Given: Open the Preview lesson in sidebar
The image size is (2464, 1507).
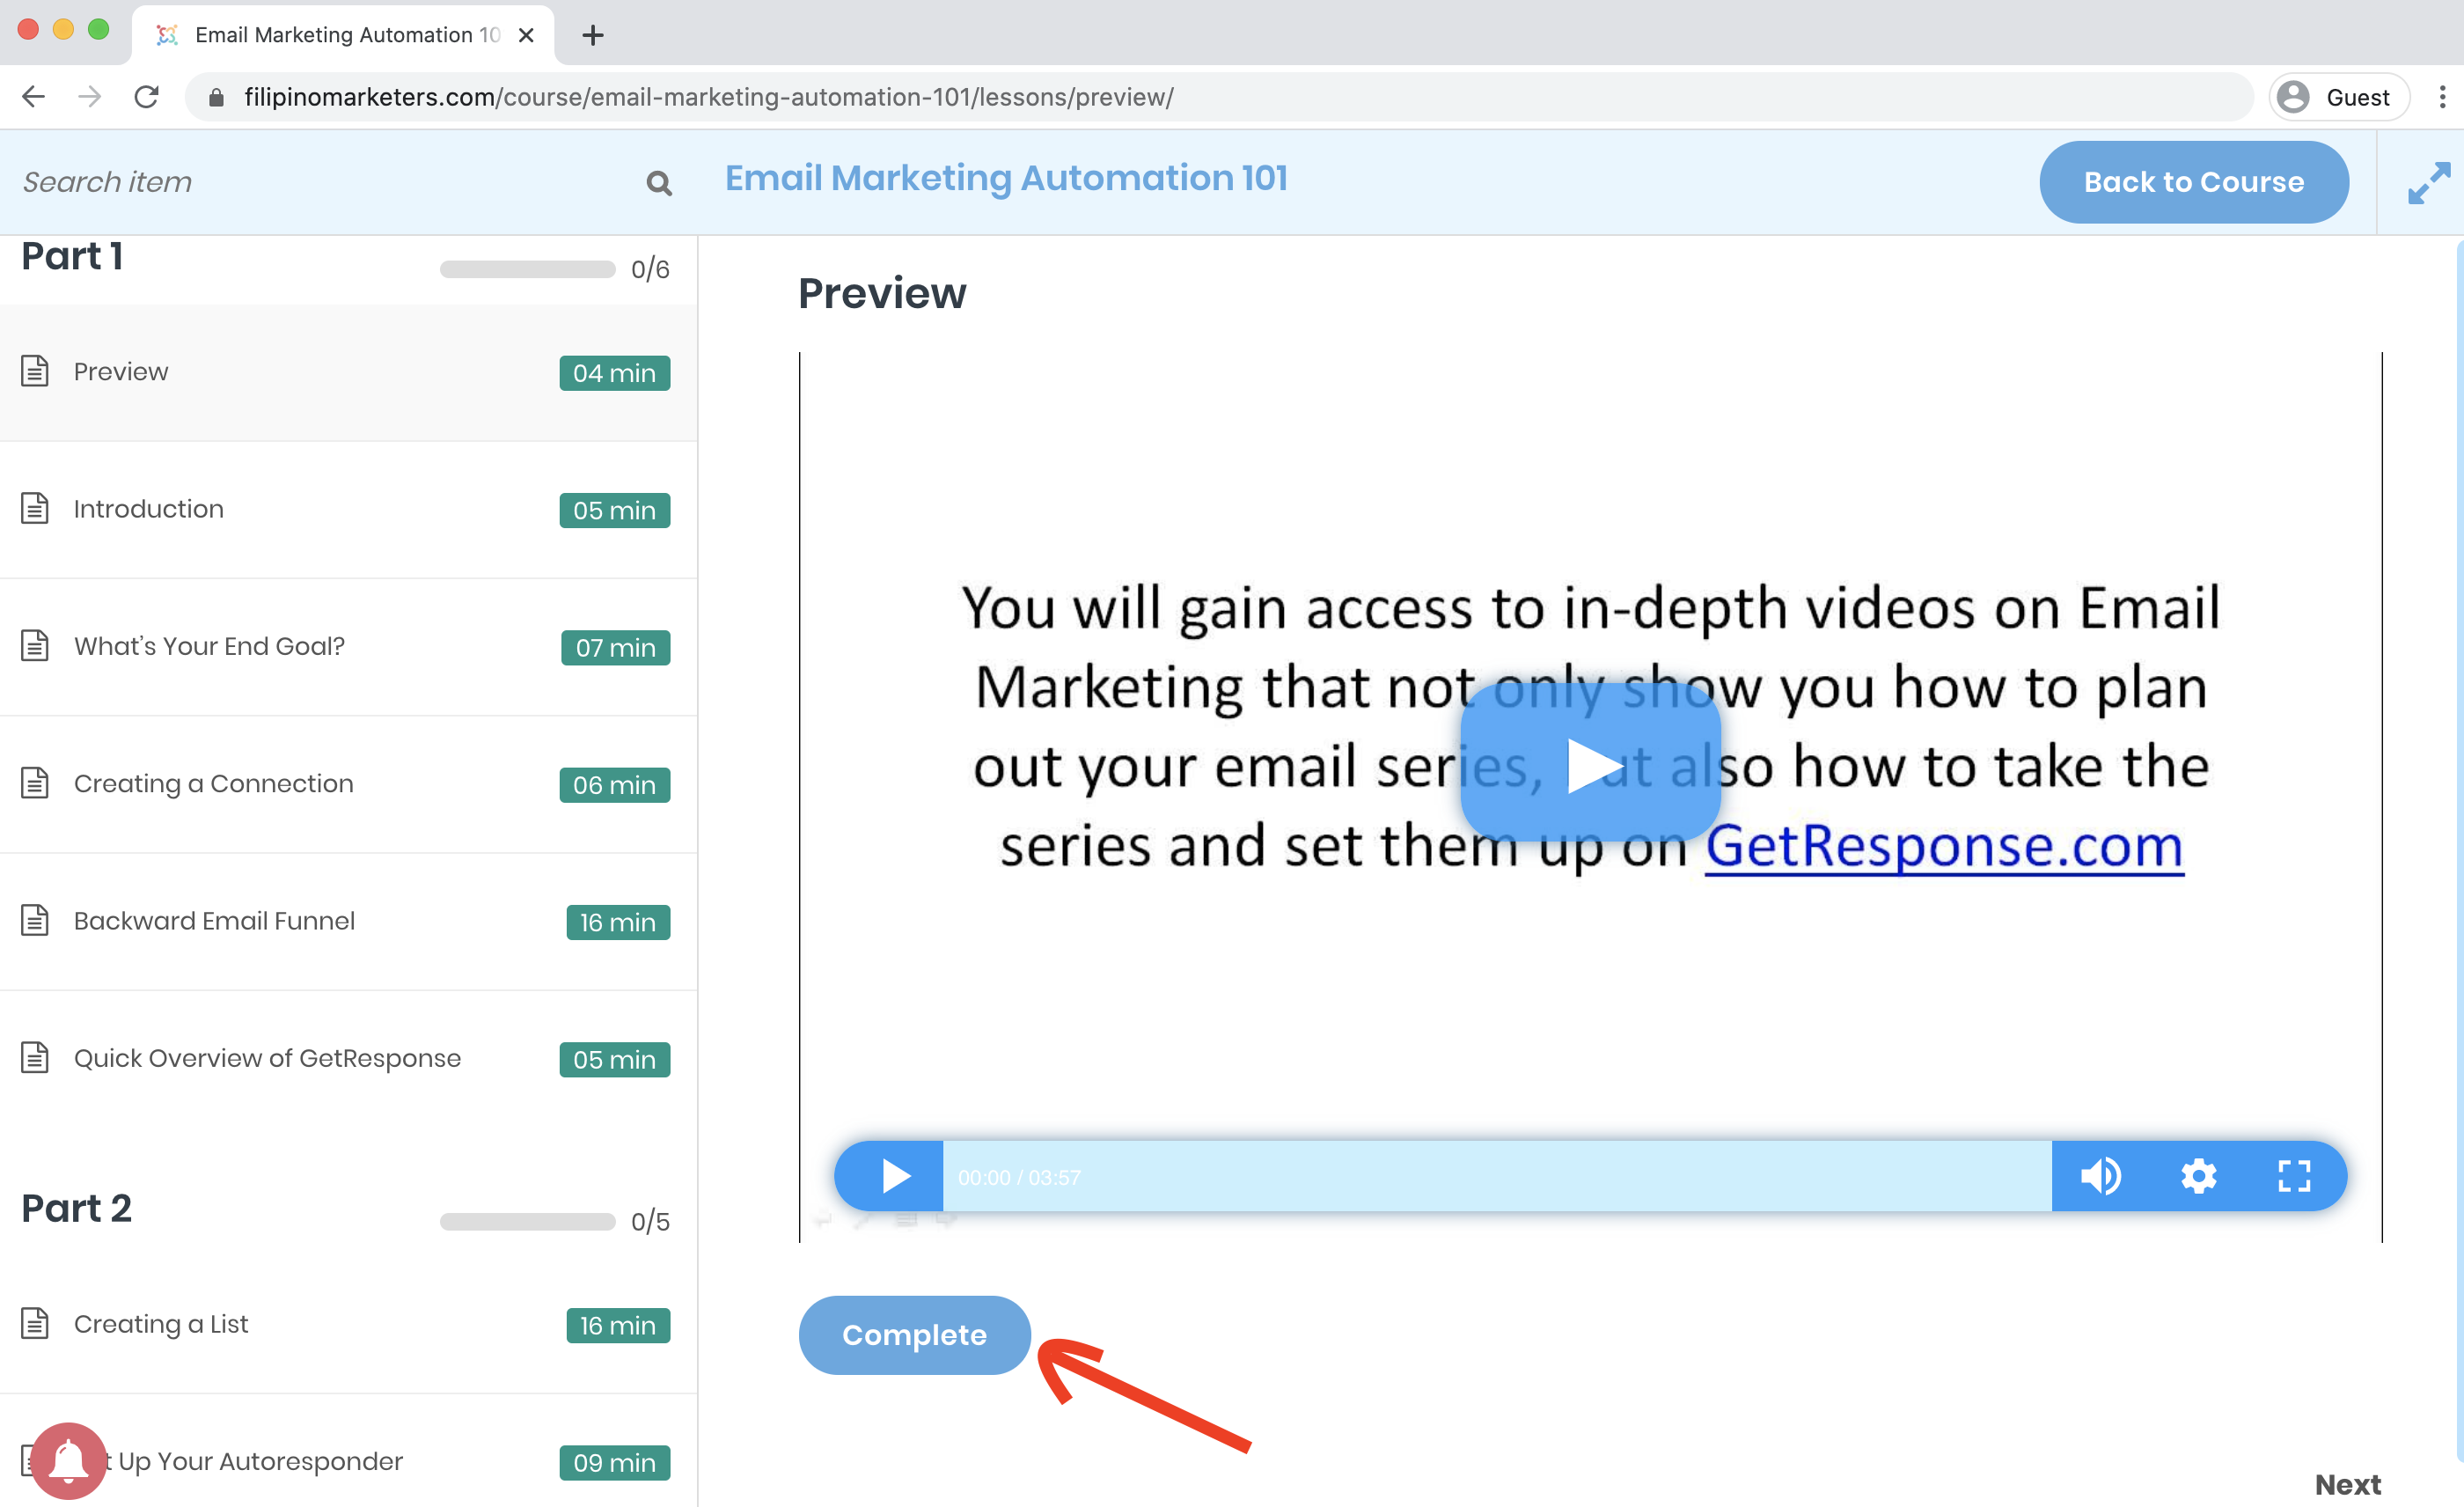Looking at the screenshot, I should tap(348, 372).
